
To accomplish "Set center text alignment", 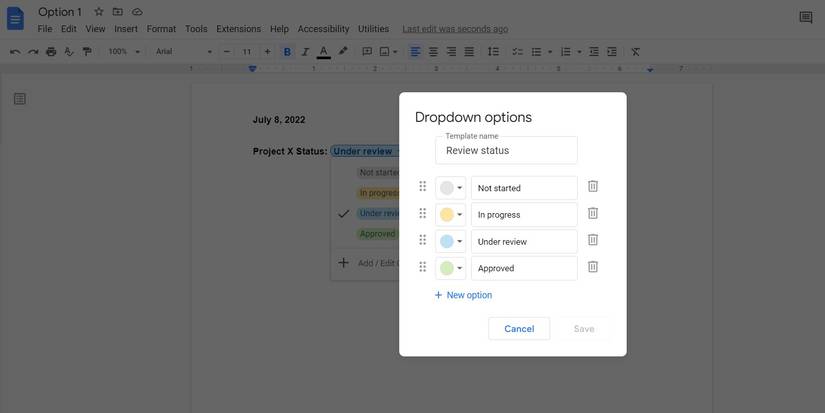I will click(433, 52).
